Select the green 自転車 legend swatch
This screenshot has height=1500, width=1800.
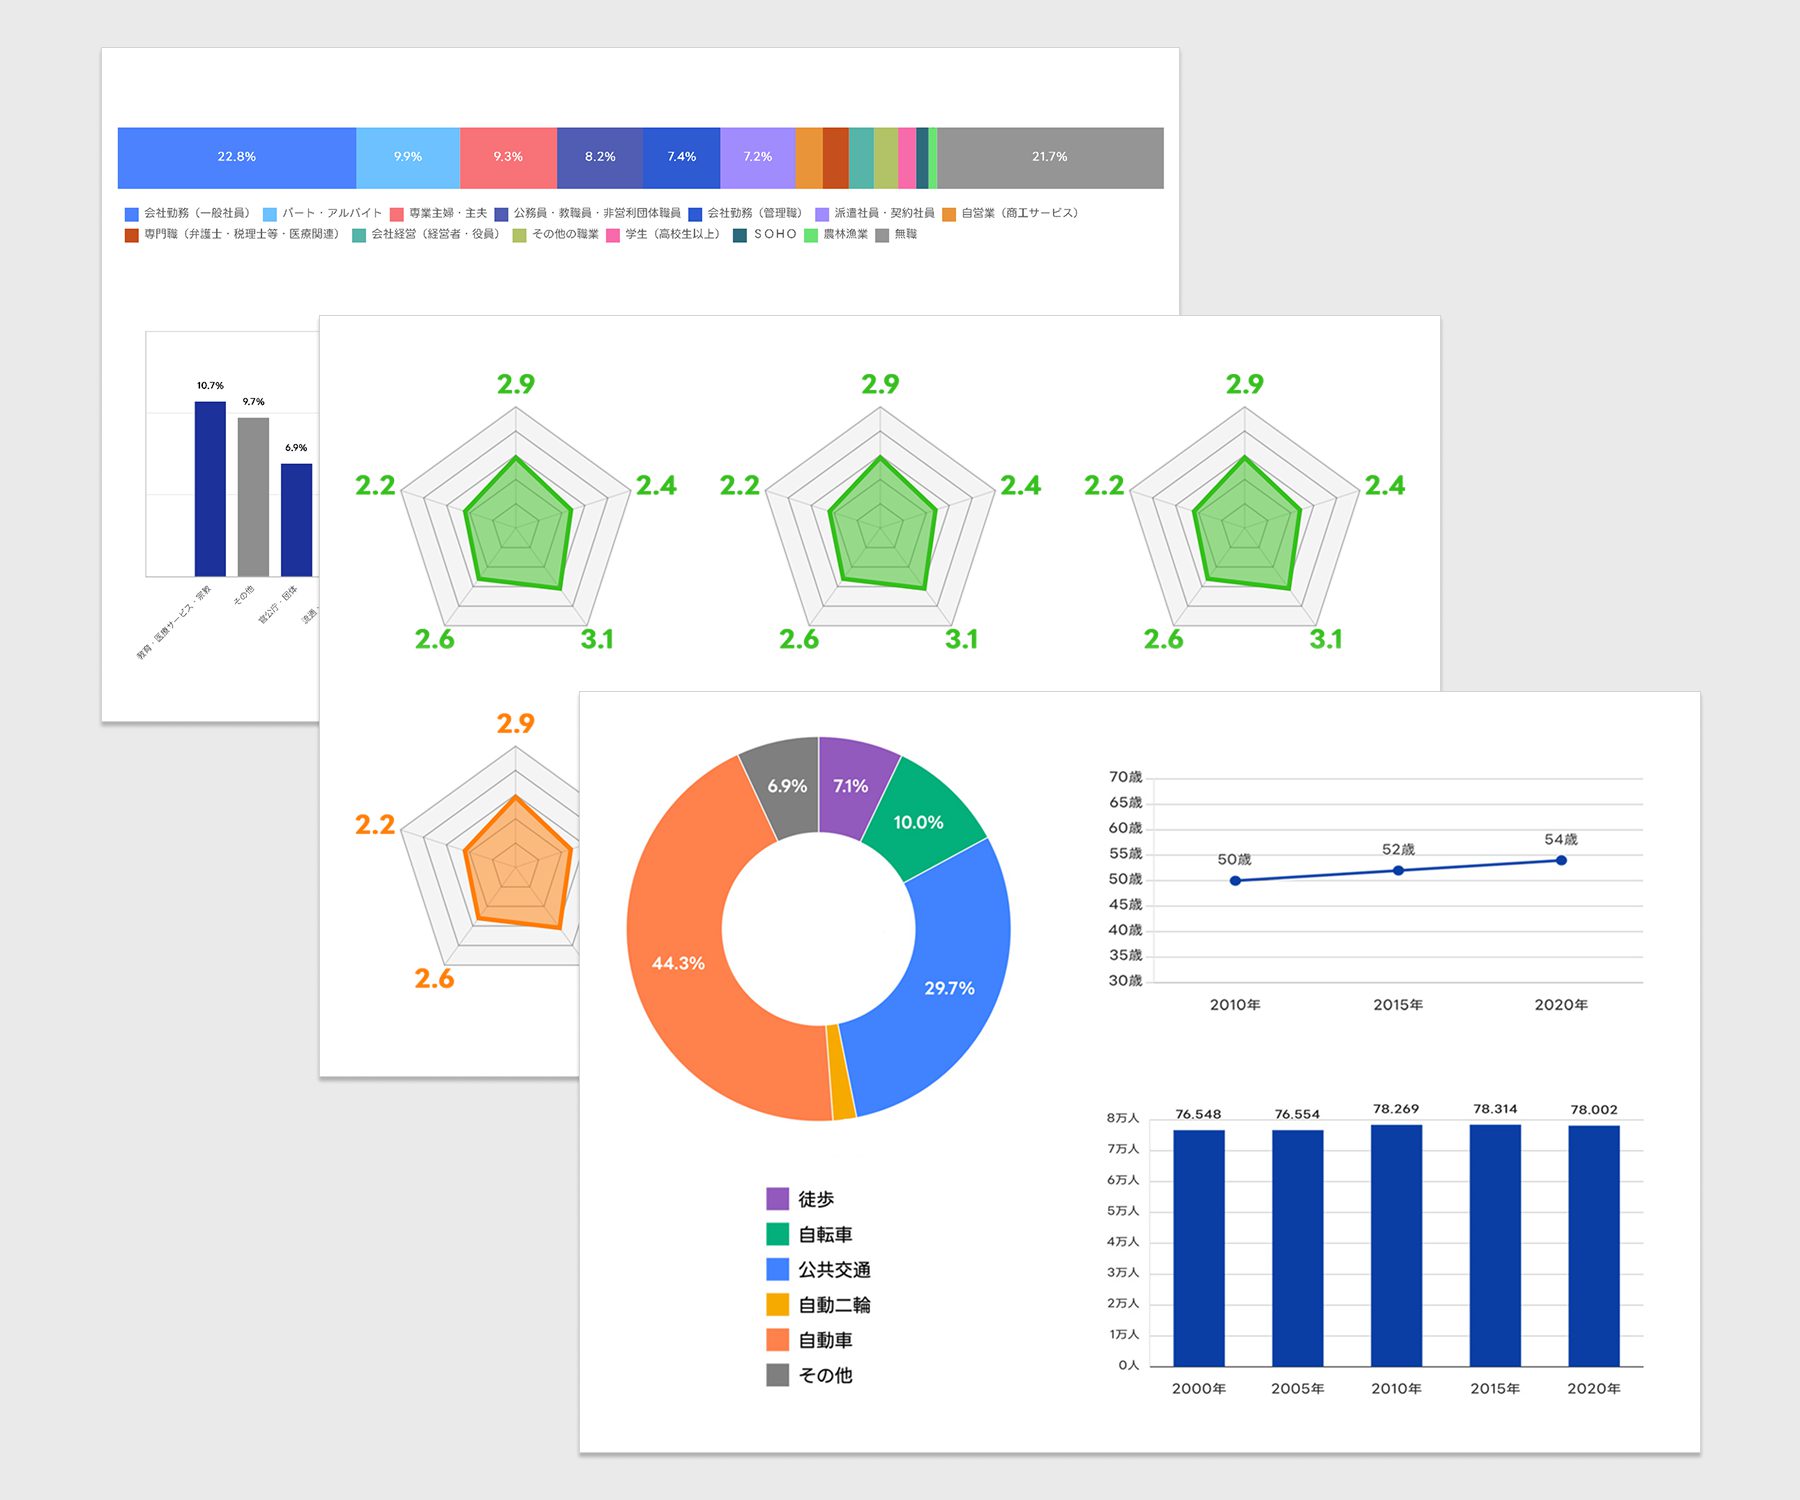tap(777, 1234)
